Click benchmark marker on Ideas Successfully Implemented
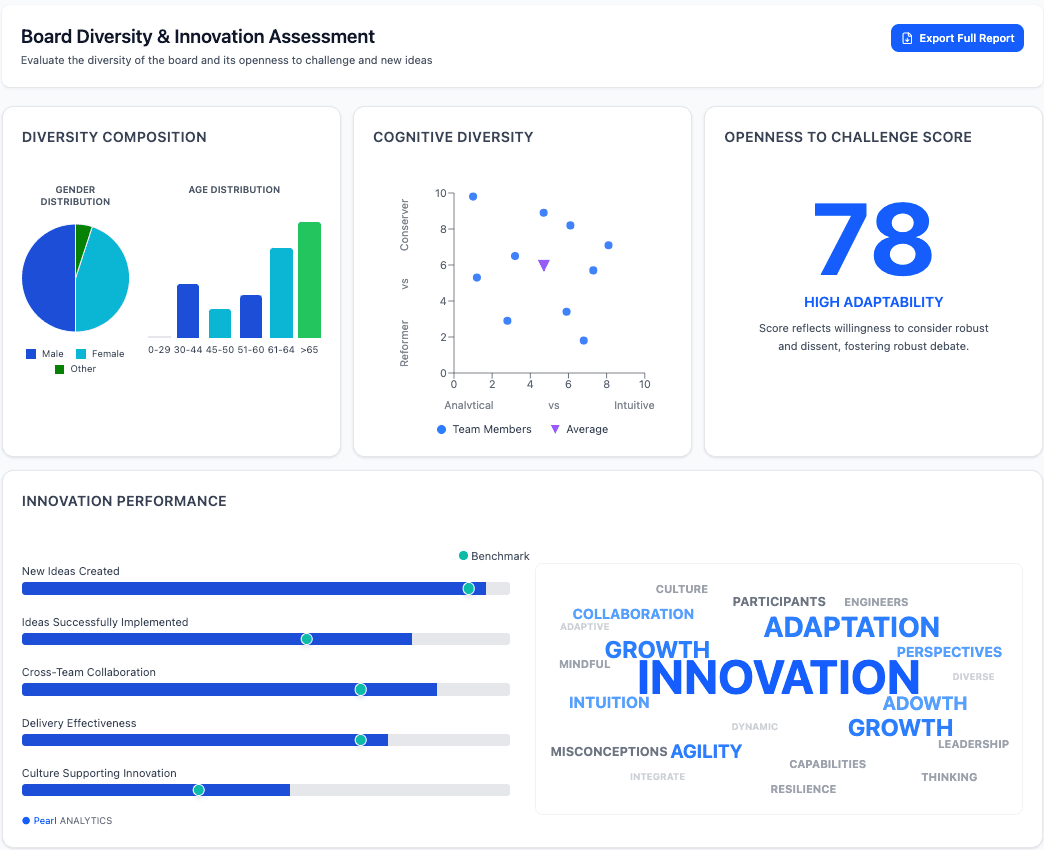The height and width of the screenshot is (850, 1044). click(307, 639)
